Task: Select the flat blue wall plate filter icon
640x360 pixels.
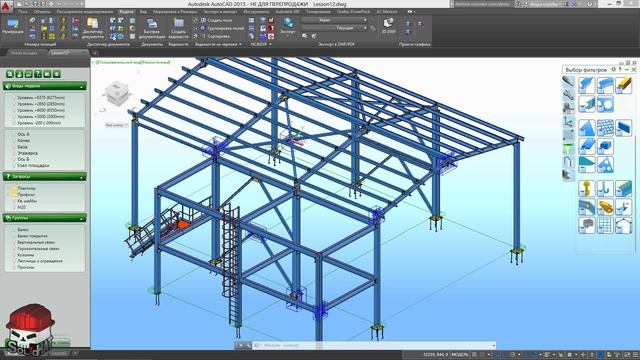Action: (623, 128)
